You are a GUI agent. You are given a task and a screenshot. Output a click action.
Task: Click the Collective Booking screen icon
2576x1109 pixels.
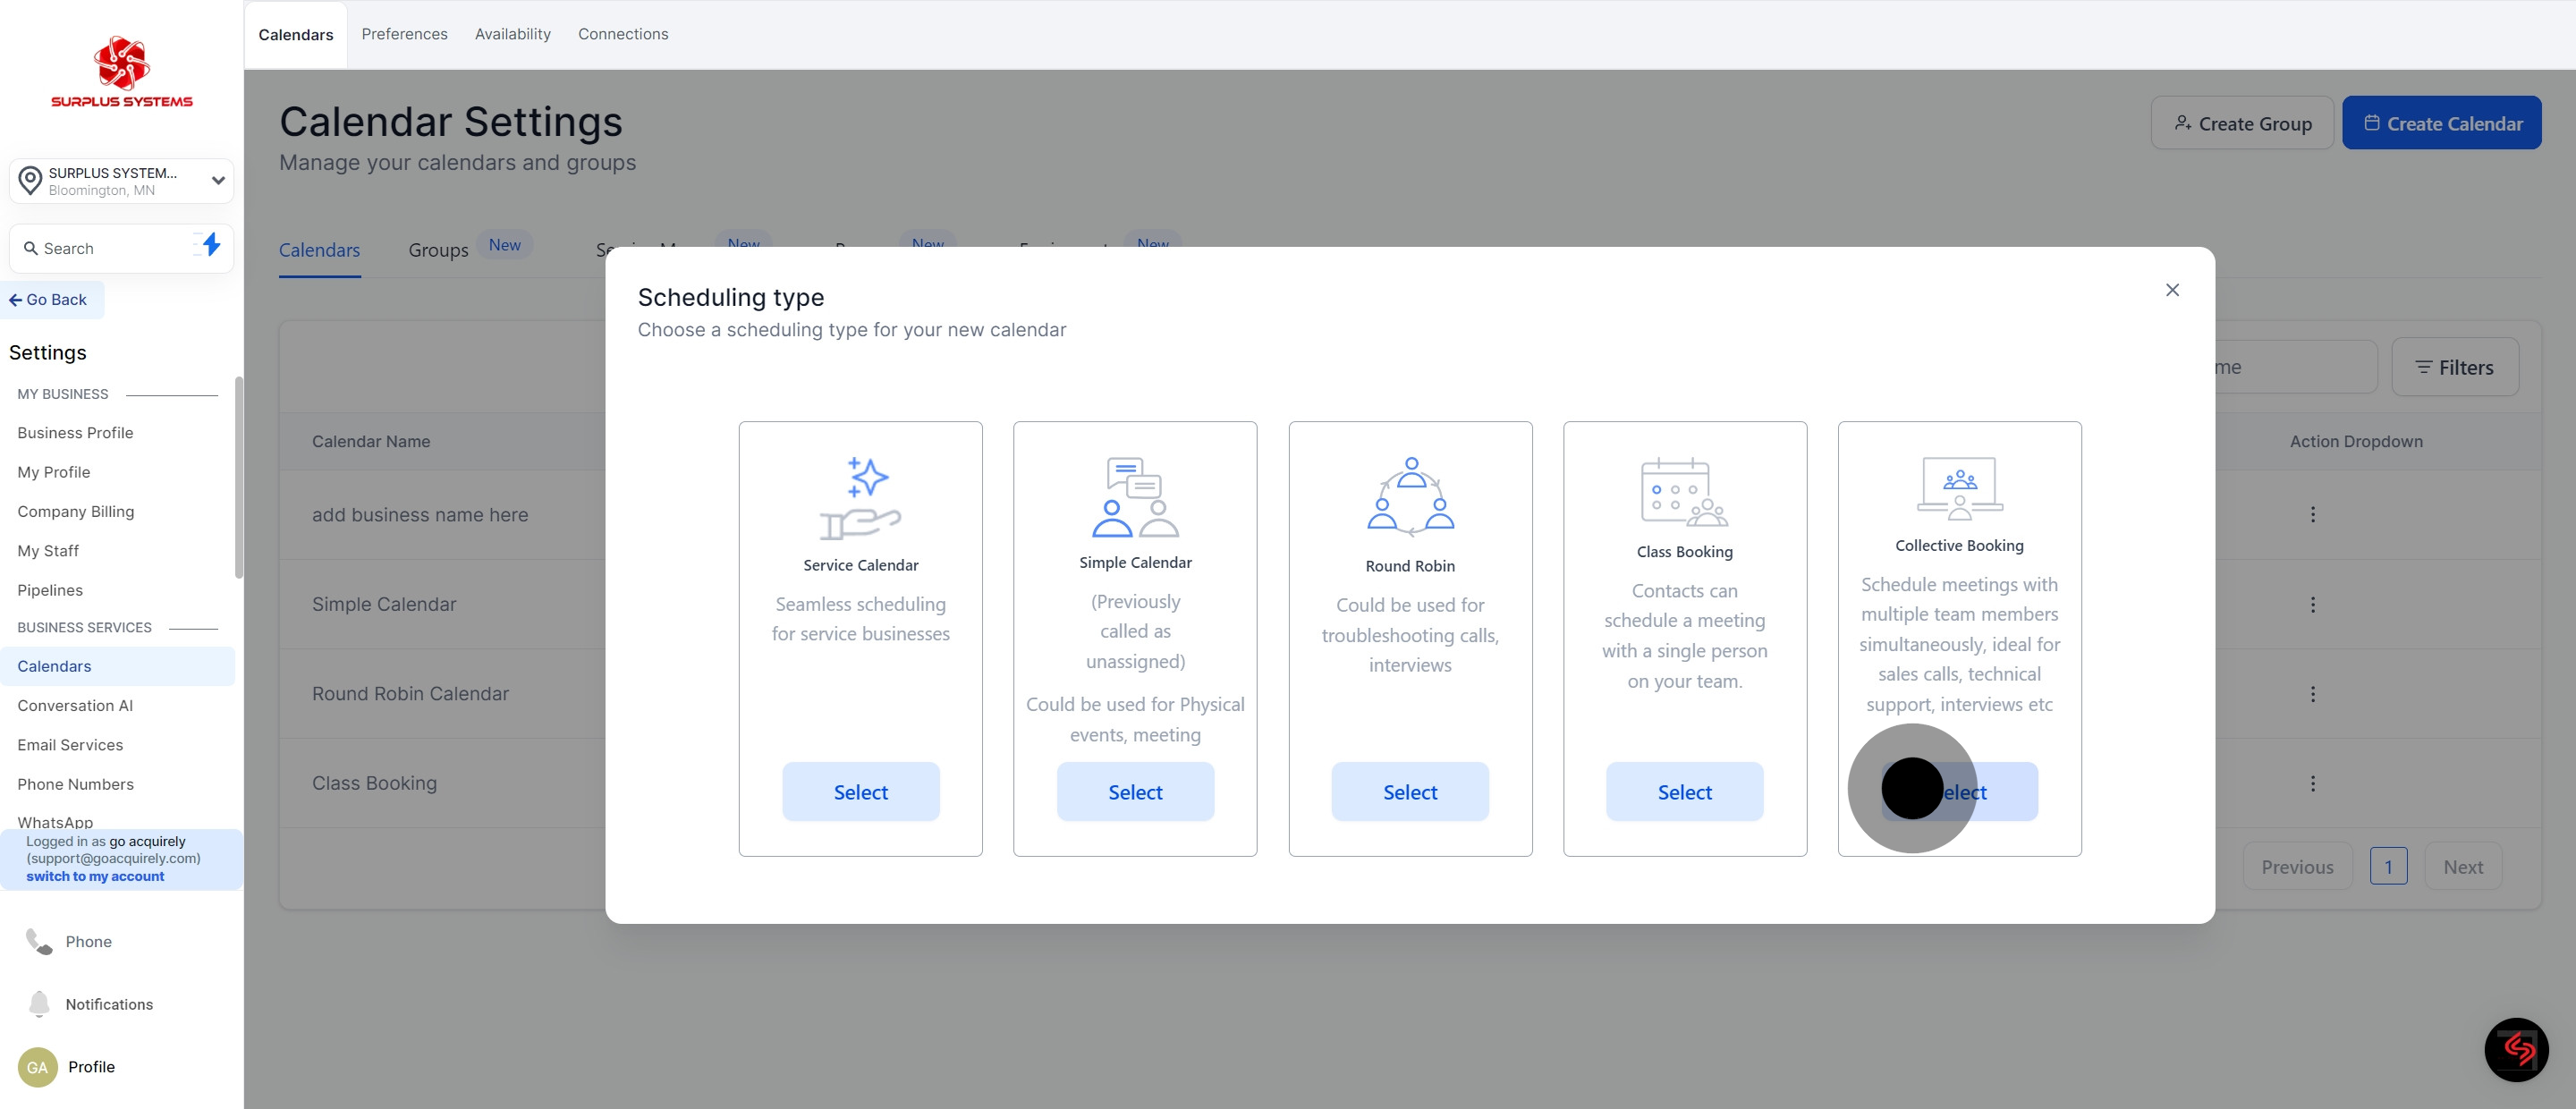[1959, 488]
